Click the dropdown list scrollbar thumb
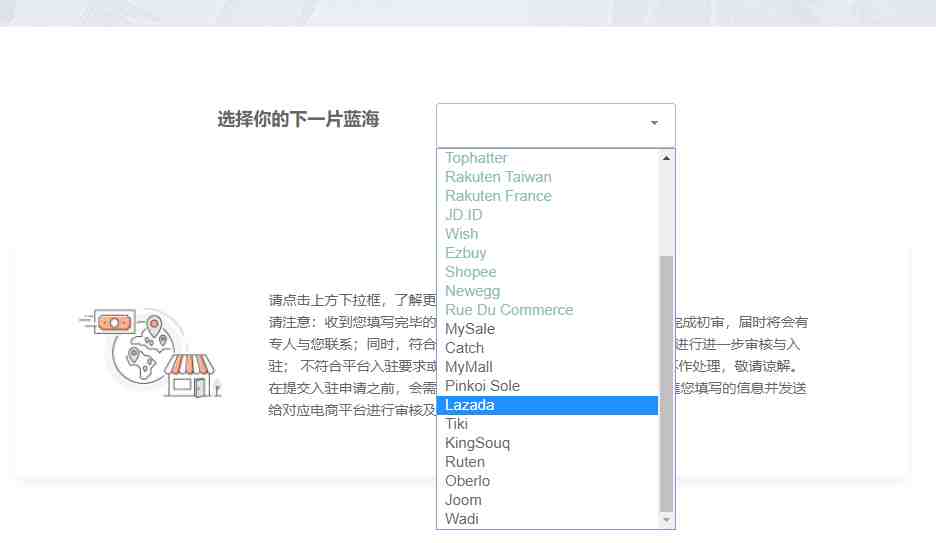Screen dimensions: 936x543 (x=666, y=384)
